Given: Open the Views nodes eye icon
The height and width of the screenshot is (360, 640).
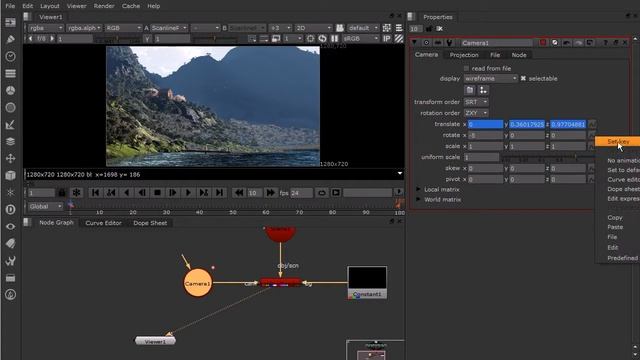Looking at the screenshot, I should [10, 226].
